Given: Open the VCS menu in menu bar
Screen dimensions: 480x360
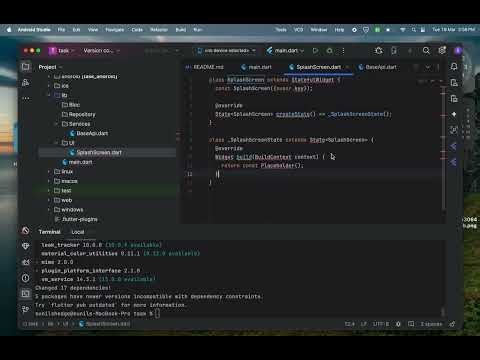Looking at the screenshot, I should click(298, 30).
